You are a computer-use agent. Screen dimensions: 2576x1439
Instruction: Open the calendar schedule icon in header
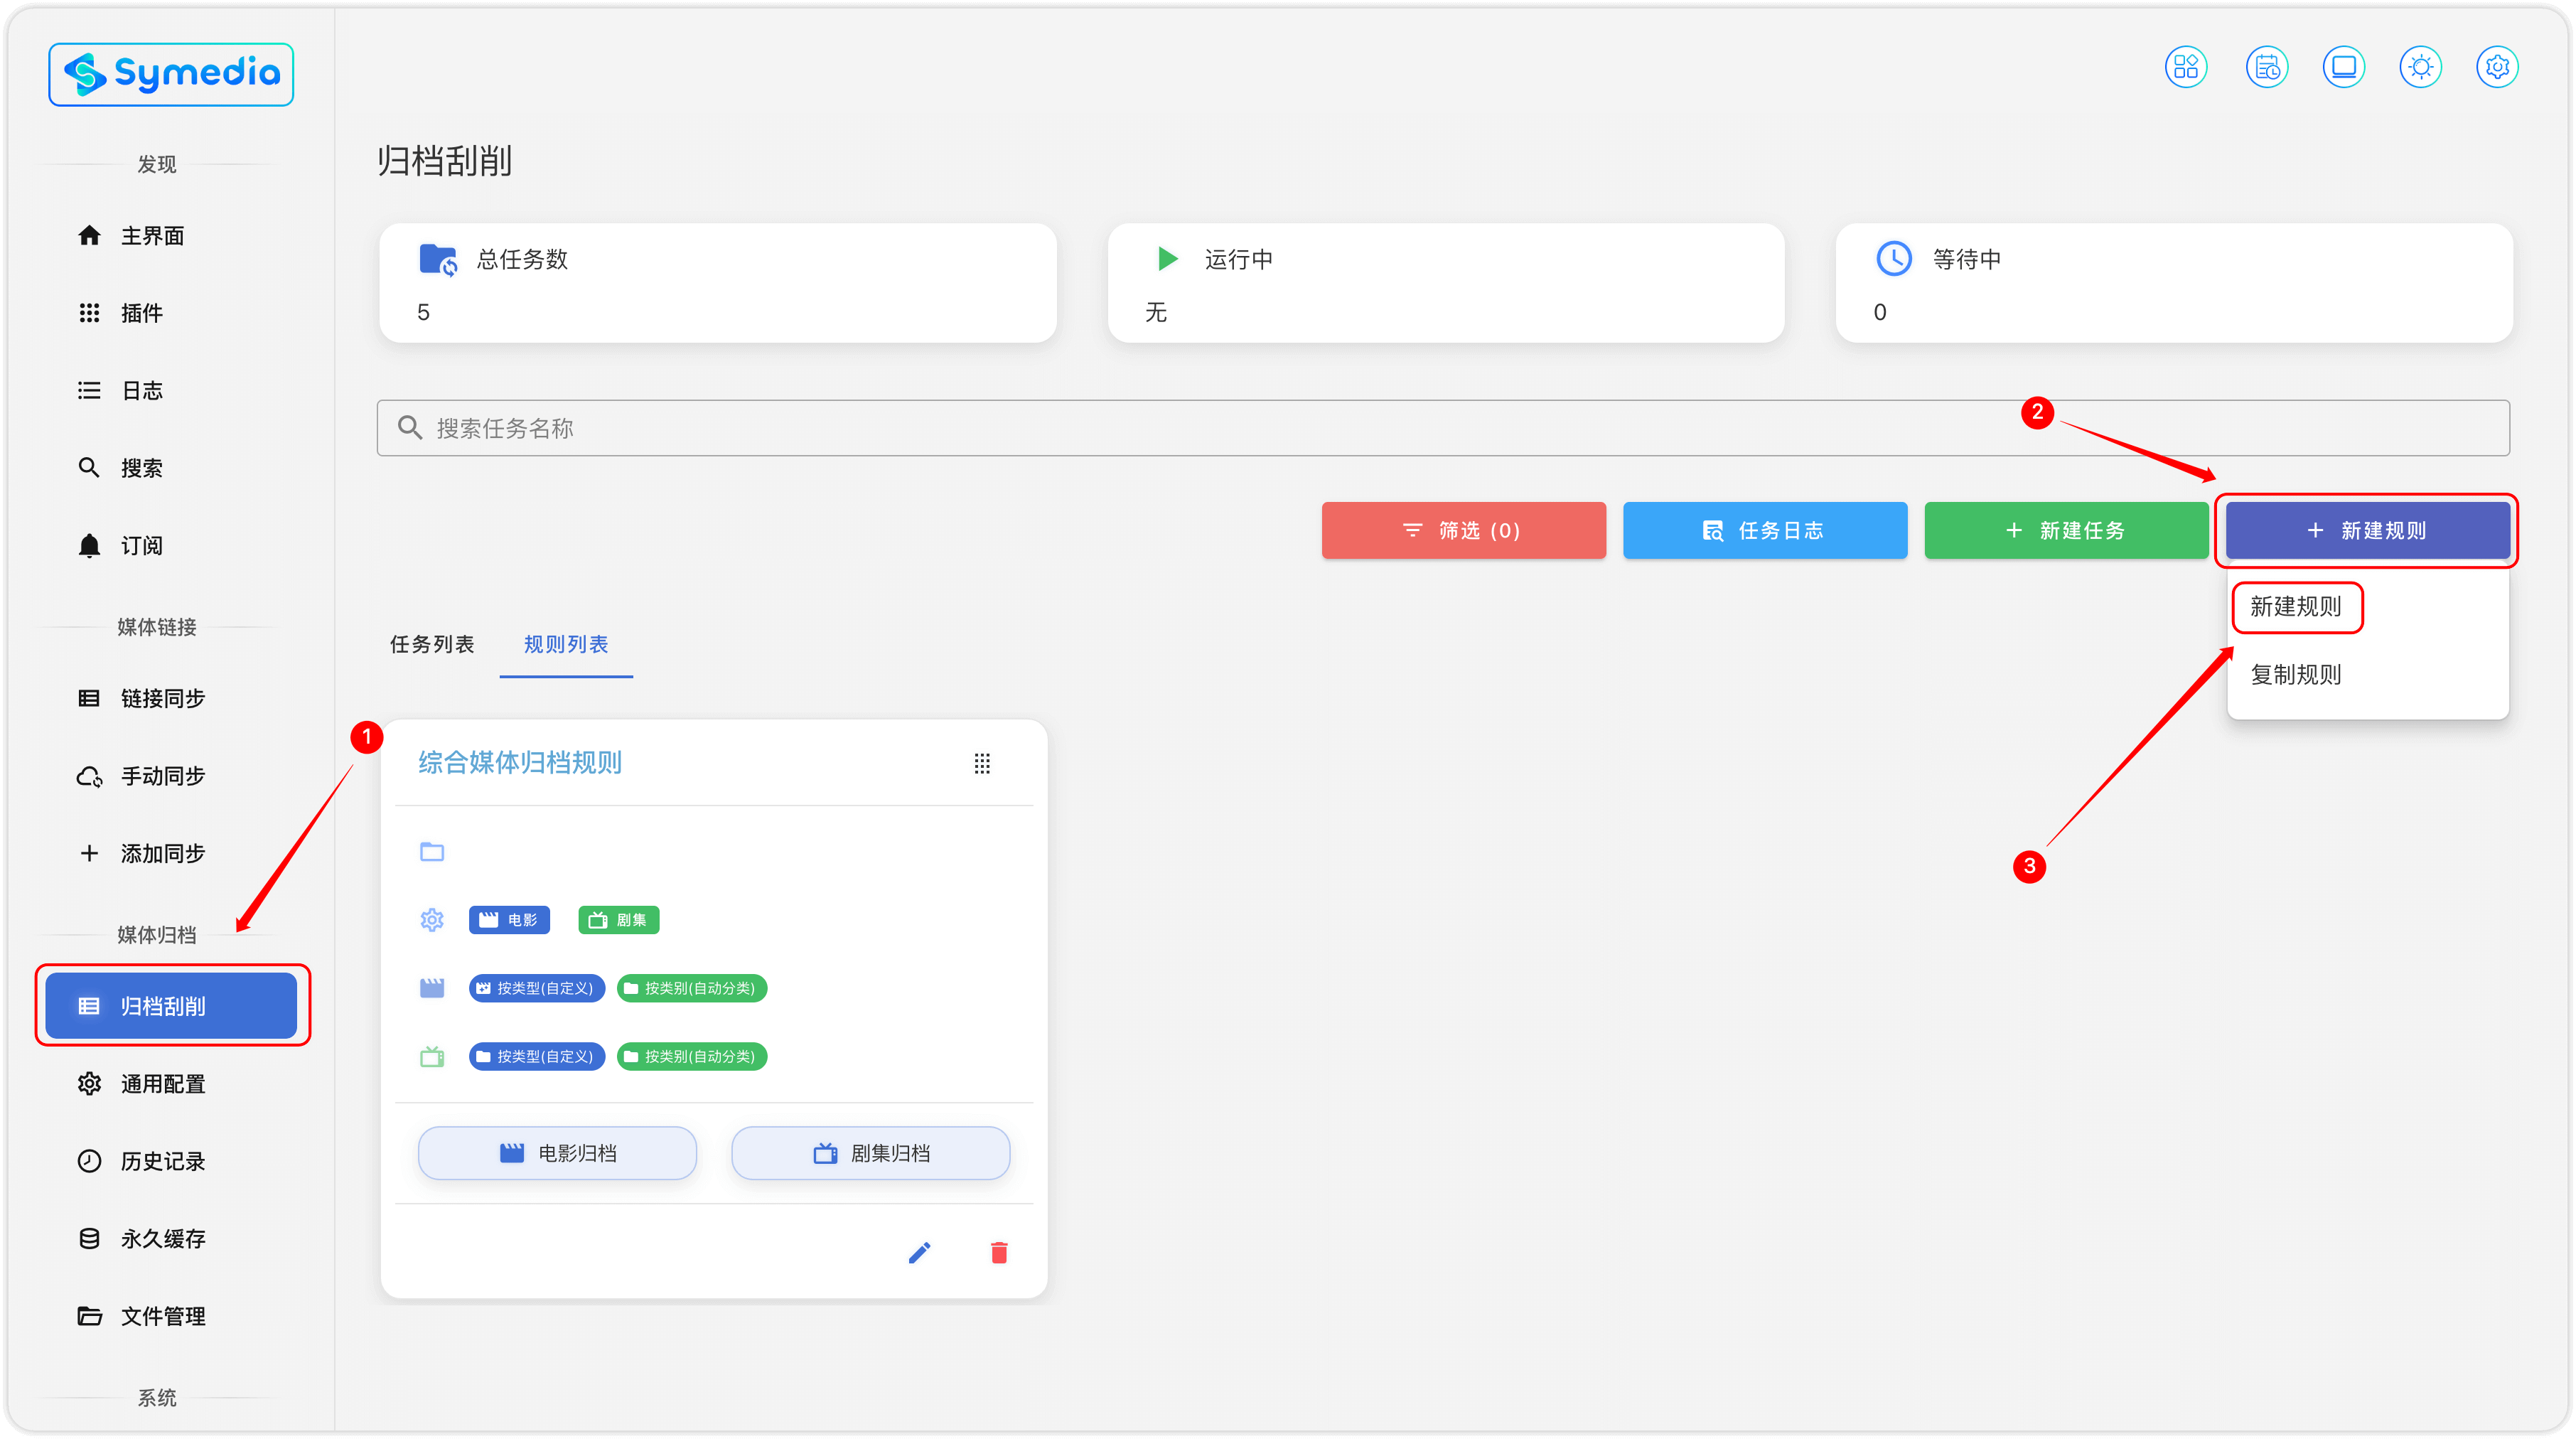coord(2266,67)
